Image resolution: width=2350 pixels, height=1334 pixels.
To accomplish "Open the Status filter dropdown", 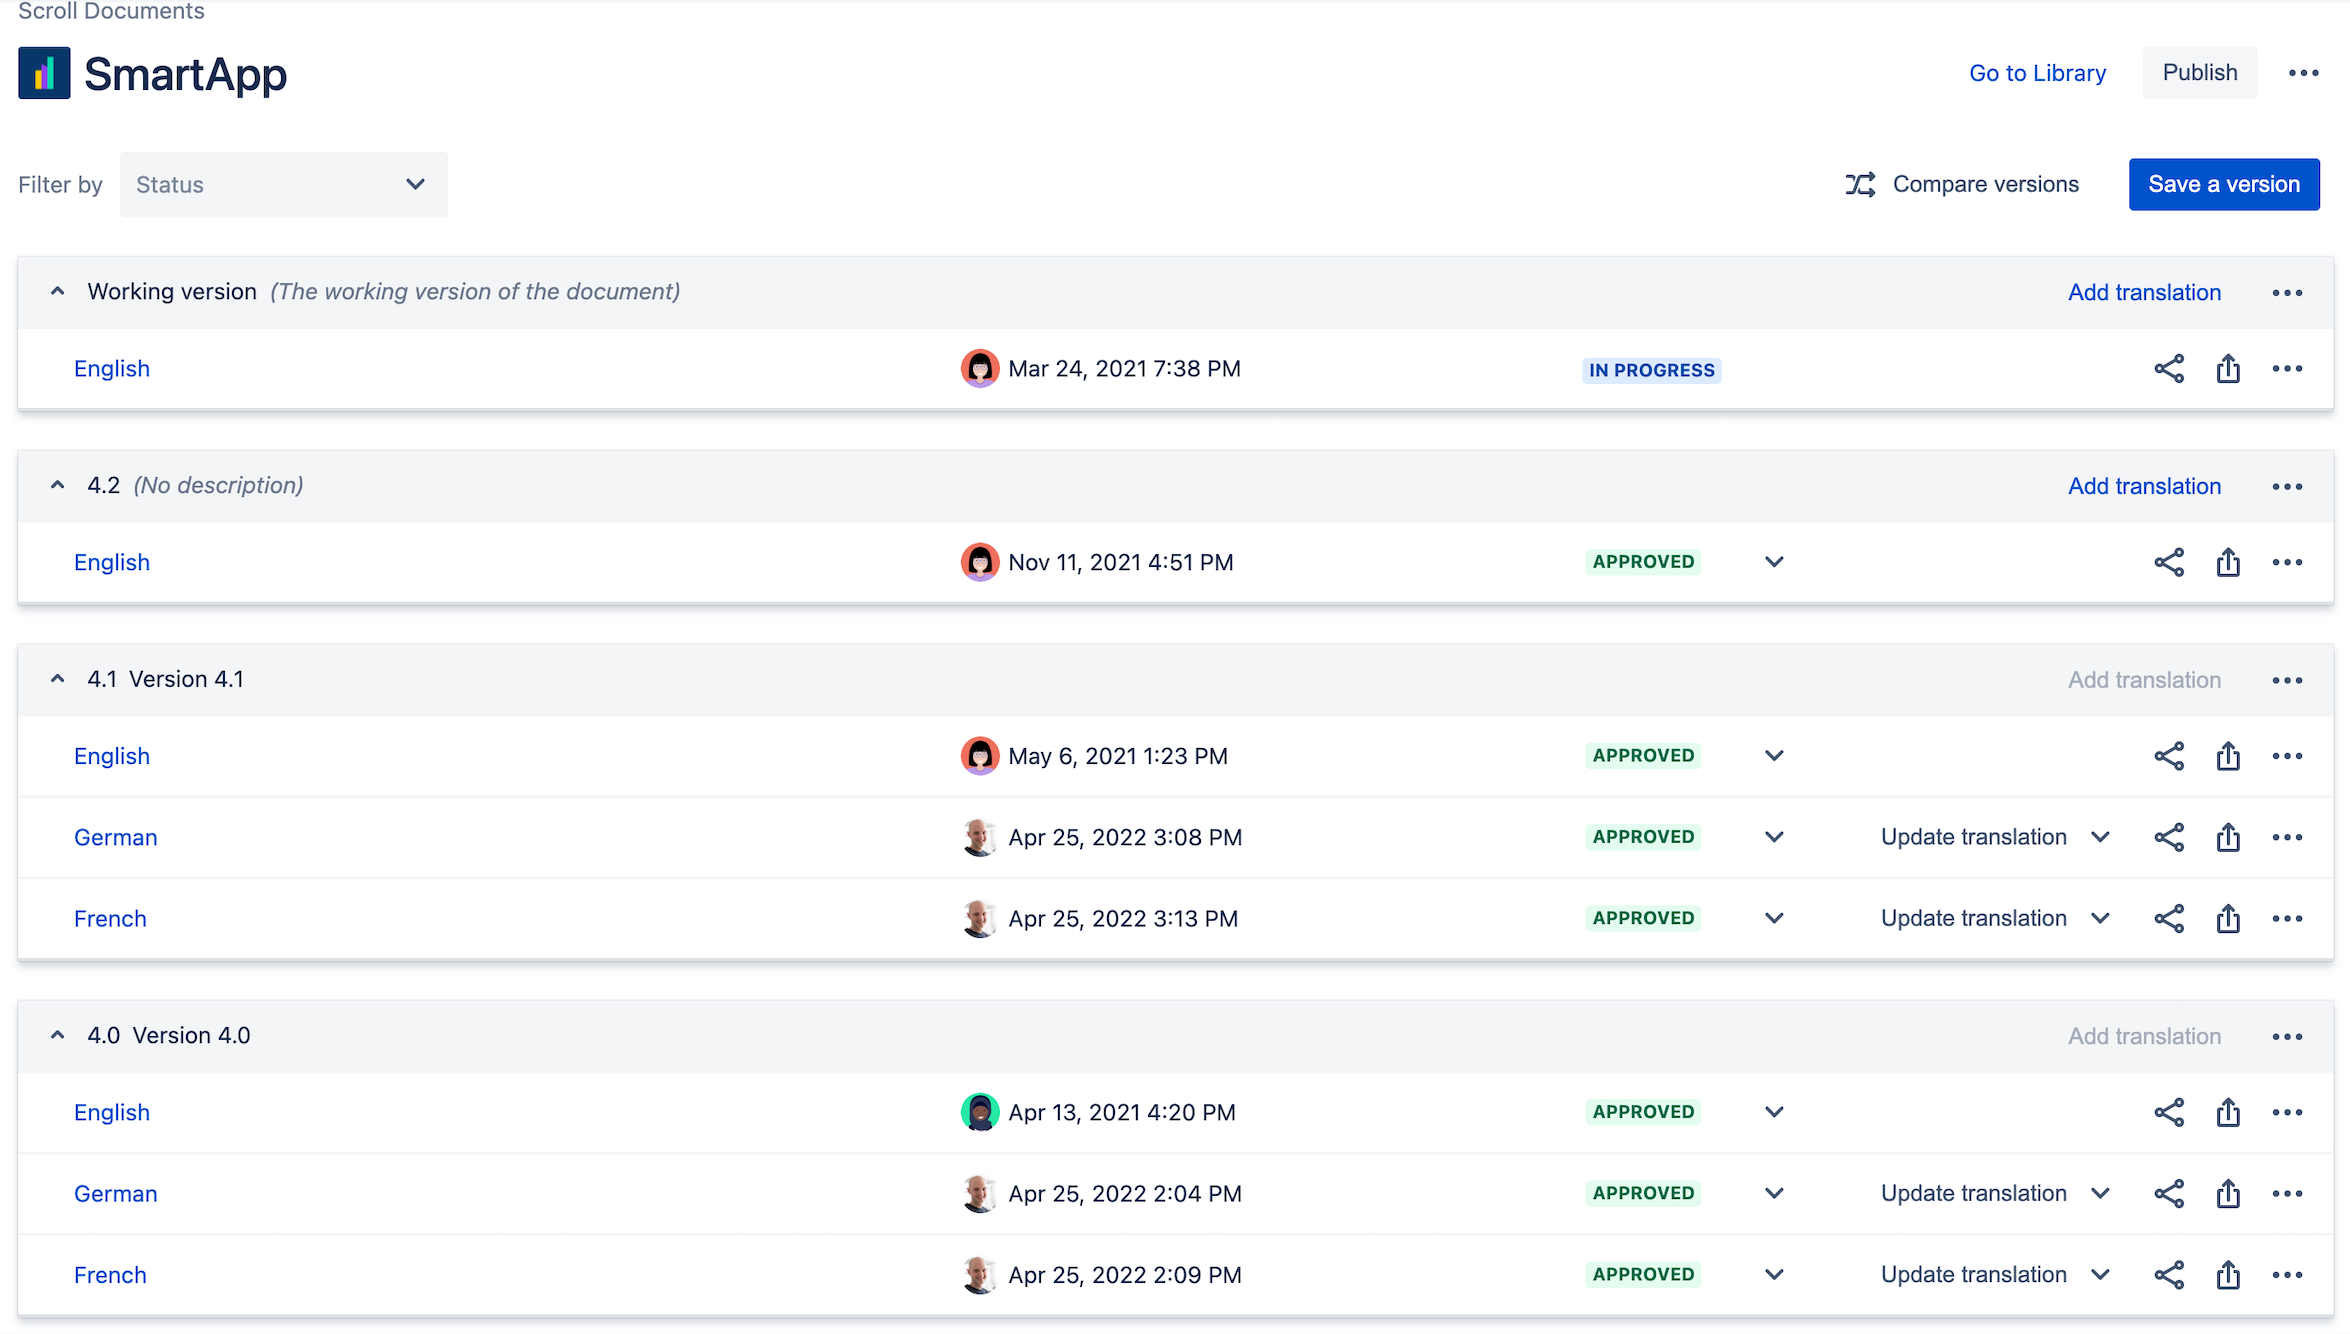I will point(283,185).
